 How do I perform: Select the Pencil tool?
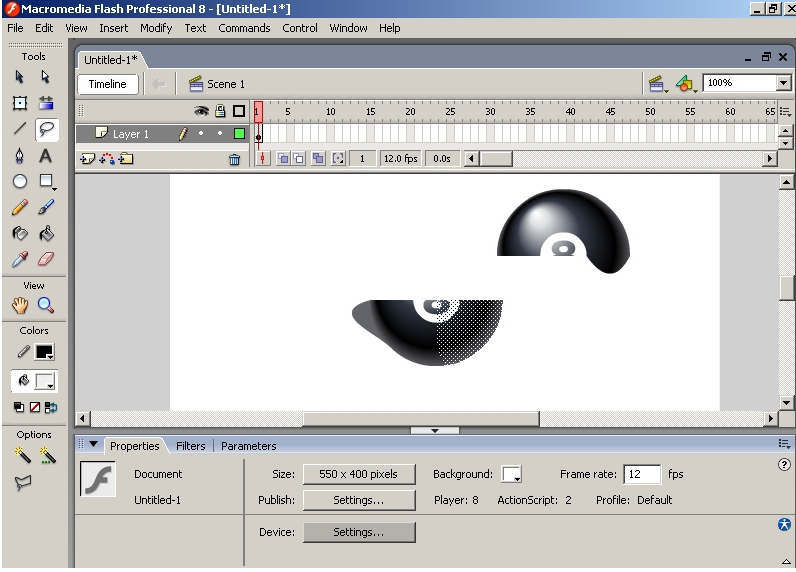click(19, 207)
